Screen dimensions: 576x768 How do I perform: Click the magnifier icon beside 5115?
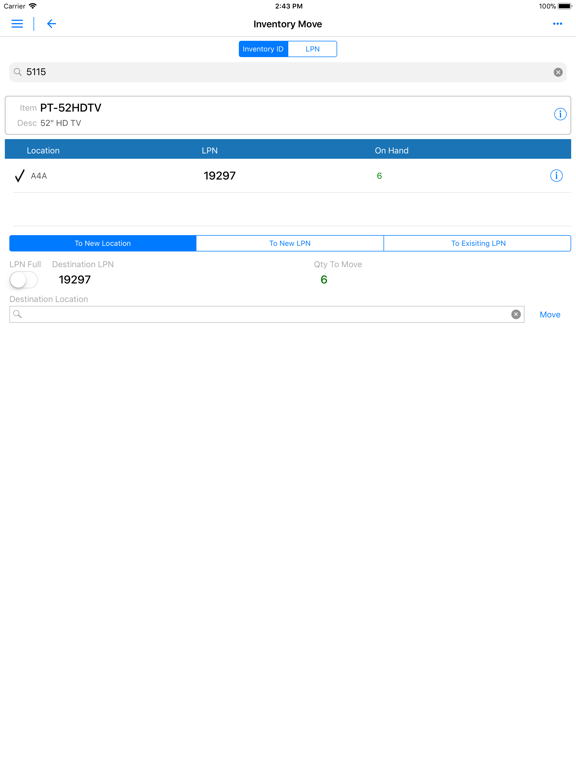click(x=18, y=72)
